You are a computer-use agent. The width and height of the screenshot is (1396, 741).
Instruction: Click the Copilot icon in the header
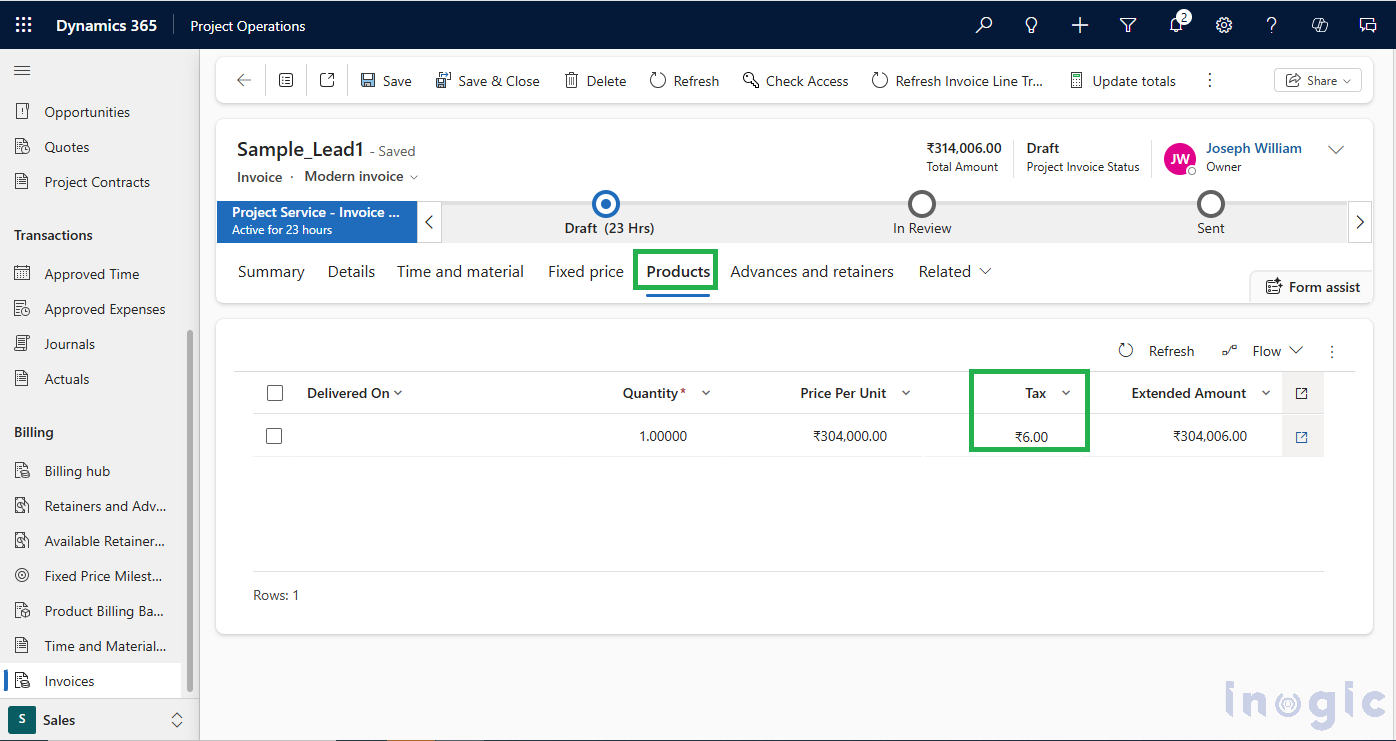(x=1319, y=25)
